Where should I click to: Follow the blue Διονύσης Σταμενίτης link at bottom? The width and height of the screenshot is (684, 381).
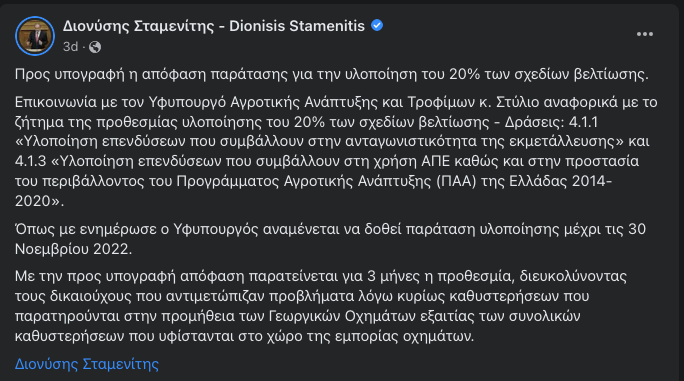(87, 364)
